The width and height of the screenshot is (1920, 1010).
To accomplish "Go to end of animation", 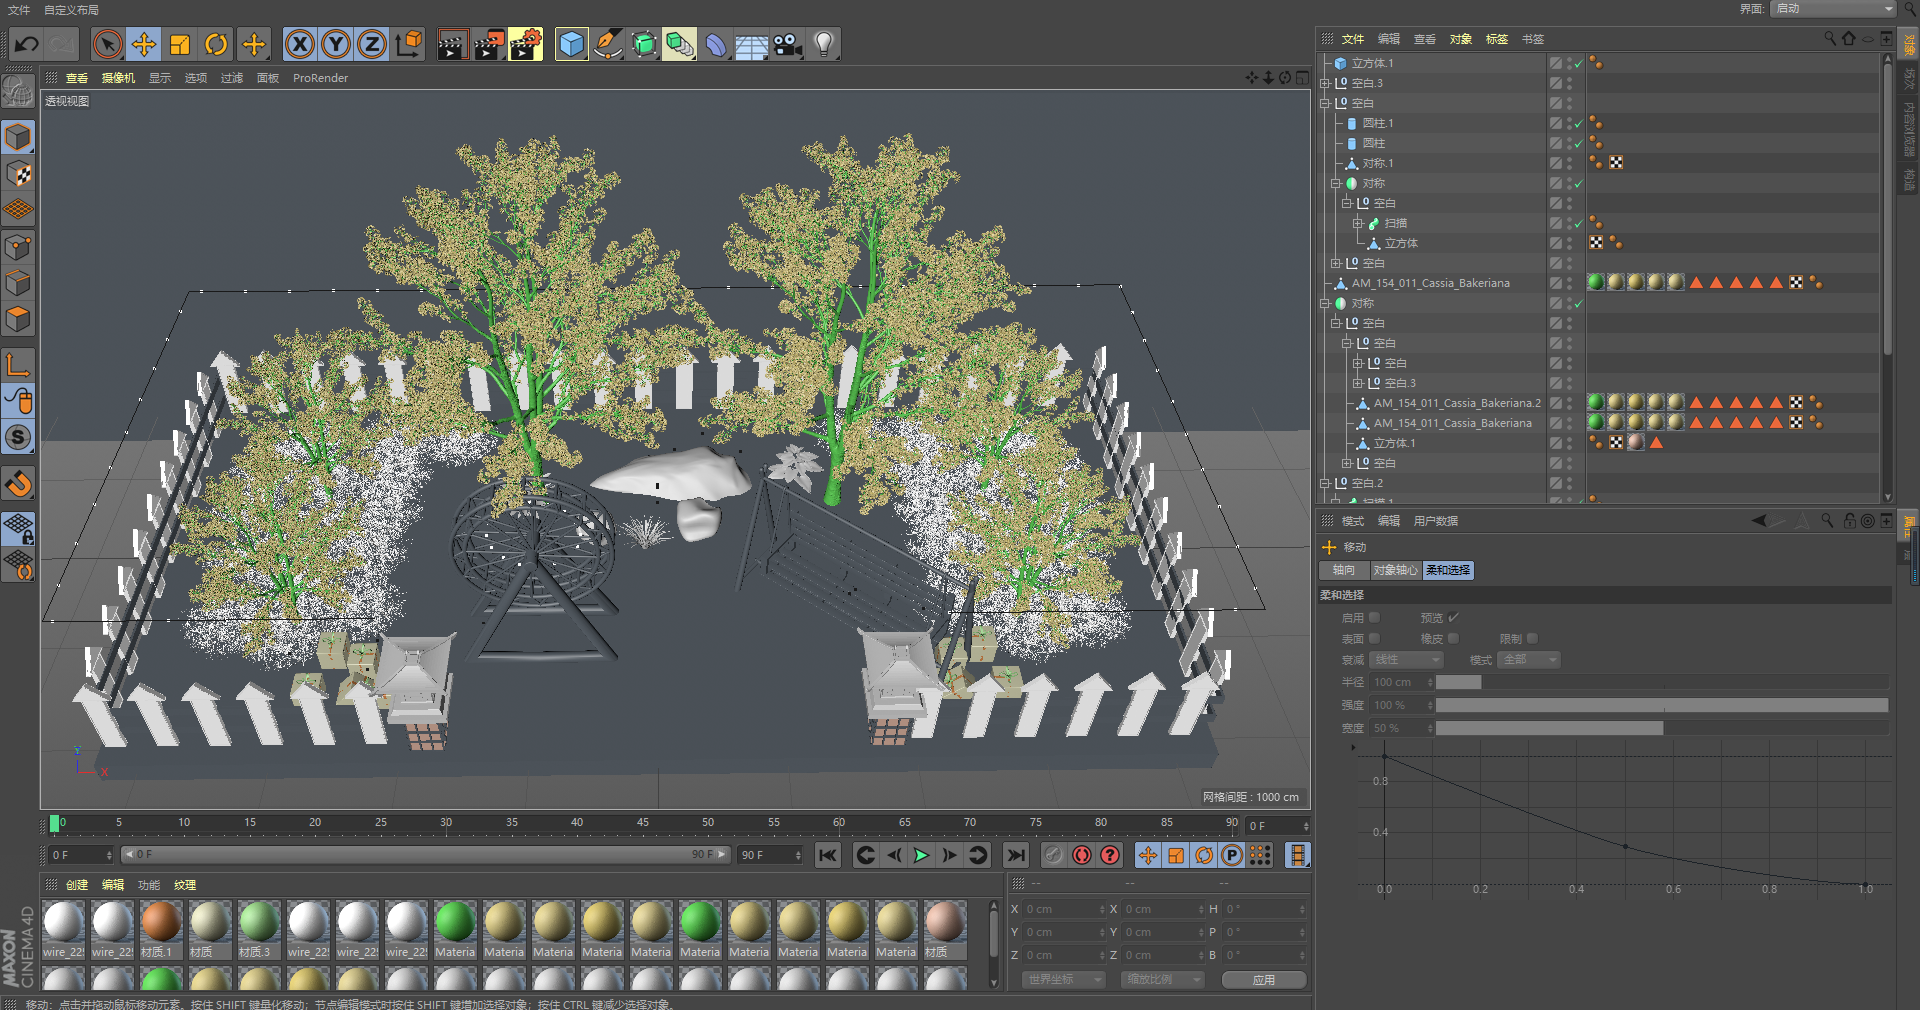I will (1016, 855).
